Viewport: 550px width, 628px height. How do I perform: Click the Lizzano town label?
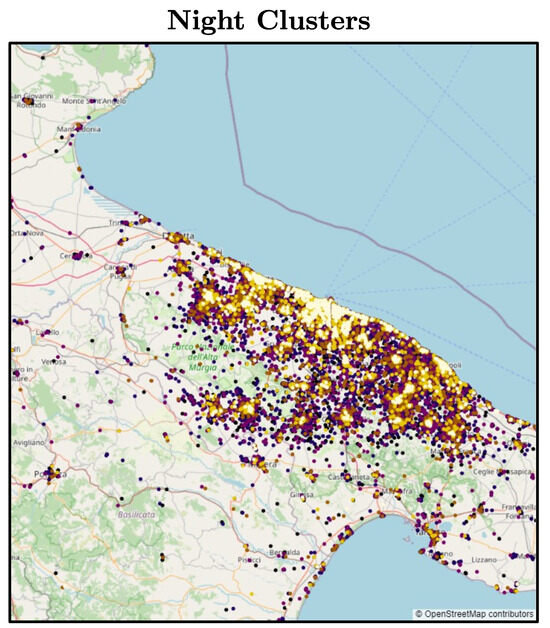pyautogui.click(x=484, y=560)
